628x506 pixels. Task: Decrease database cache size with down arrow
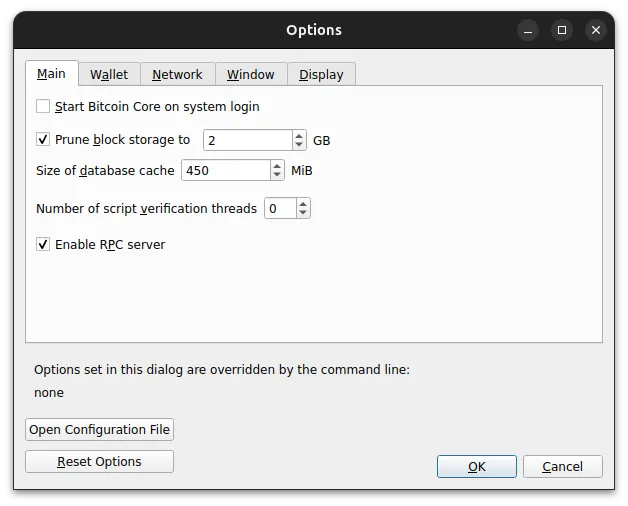pos(277,175)
